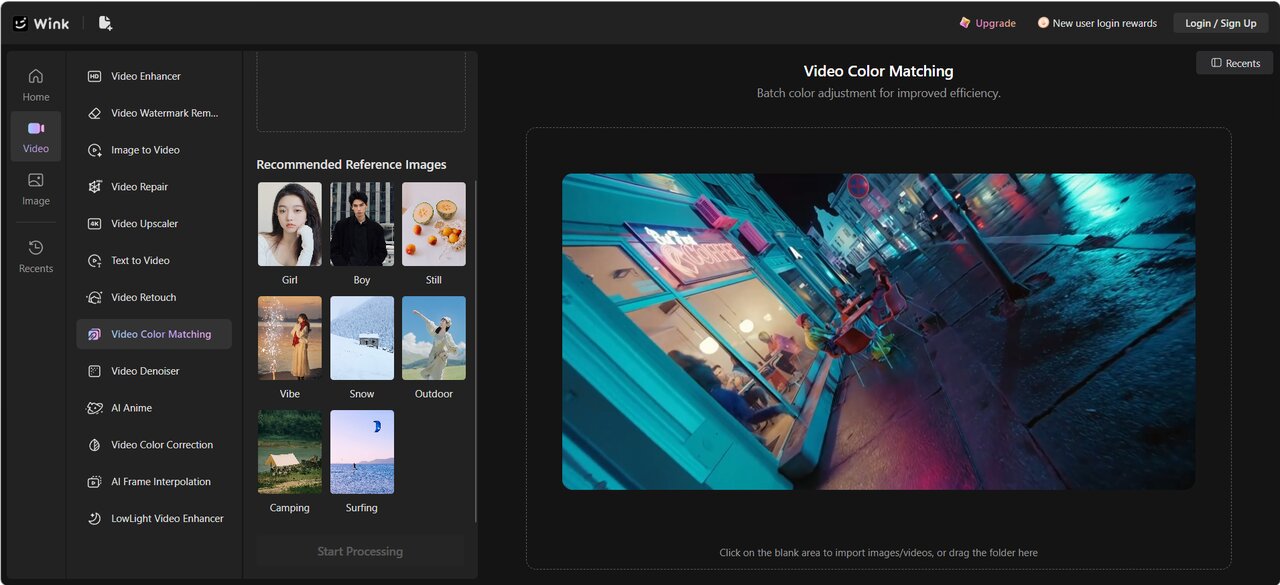Click the Video Repair icon
1280x585 pixels.
click(94, 187)
